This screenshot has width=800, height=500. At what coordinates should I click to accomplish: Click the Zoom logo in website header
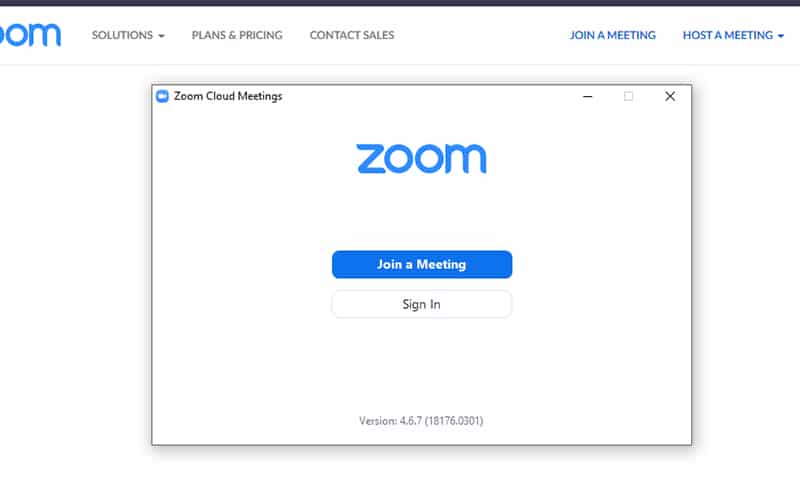point(30,35)
